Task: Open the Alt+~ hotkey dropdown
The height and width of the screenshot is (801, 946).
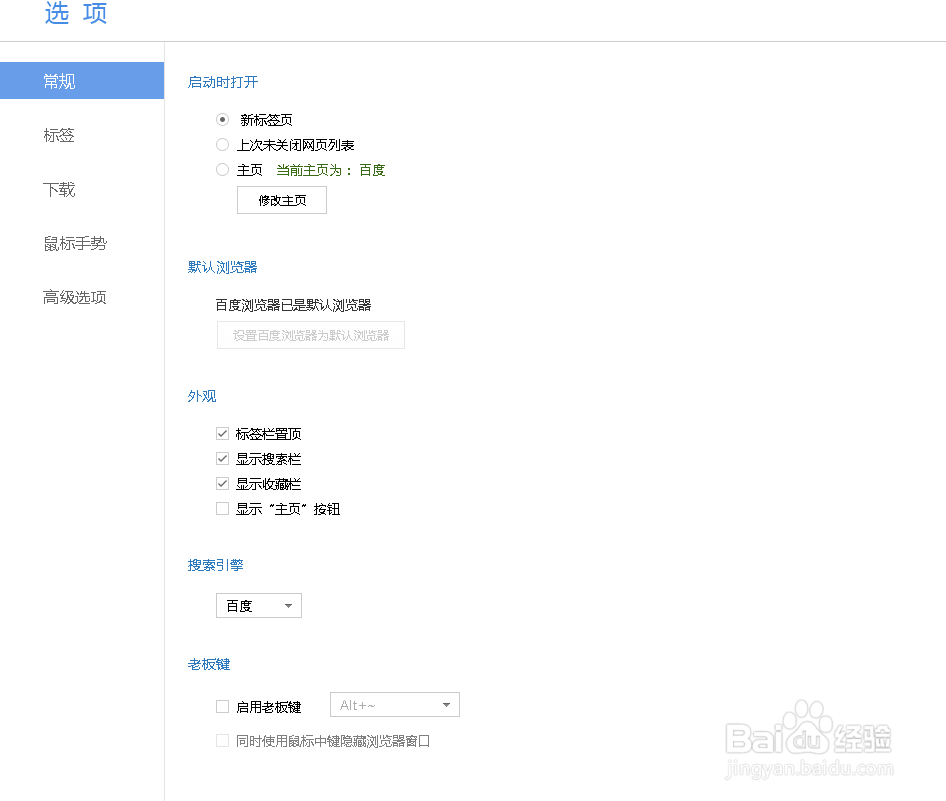Action: pyautogui.click(x=394, y=704)
